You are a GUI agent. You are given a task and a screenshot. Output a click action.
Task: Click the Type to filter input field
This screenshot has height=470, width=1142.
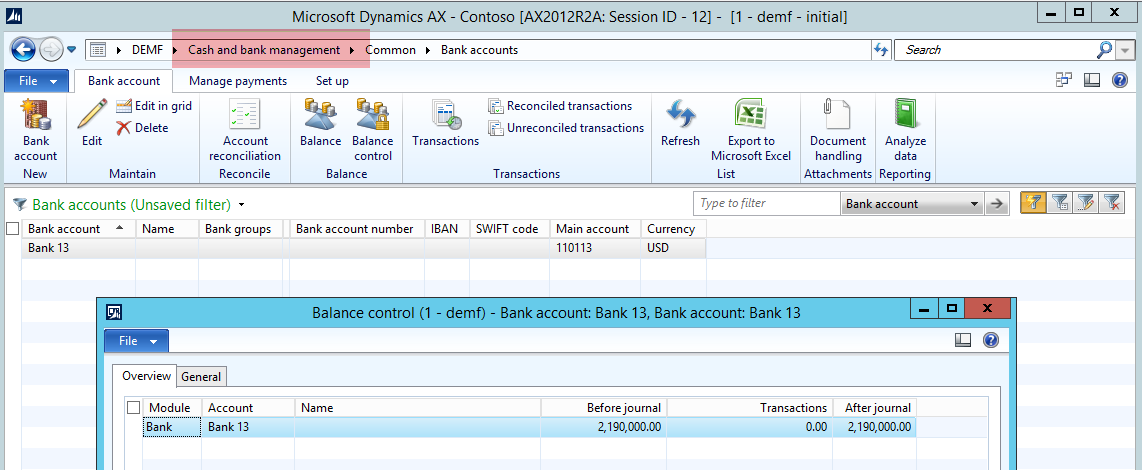(x=765, y=204)
